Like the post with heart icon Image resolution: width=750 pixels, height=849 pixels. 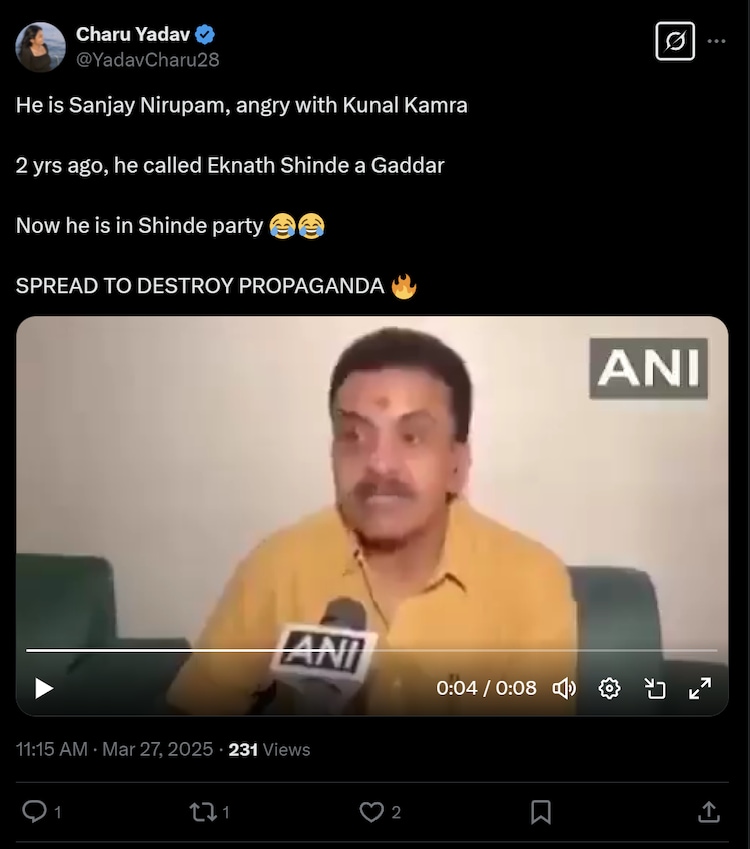[x=371, y=812]
